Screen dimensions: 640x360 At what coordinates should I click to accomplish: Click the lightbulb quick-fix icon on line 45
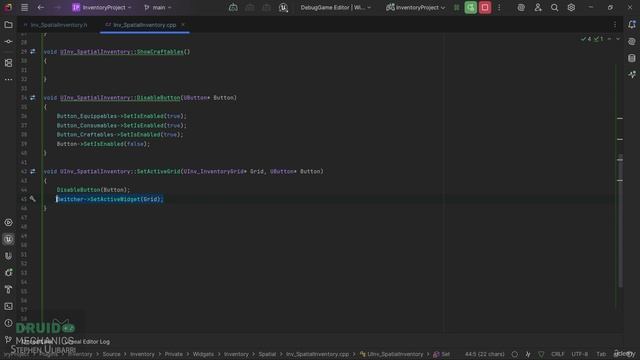(x=33, y=199)
